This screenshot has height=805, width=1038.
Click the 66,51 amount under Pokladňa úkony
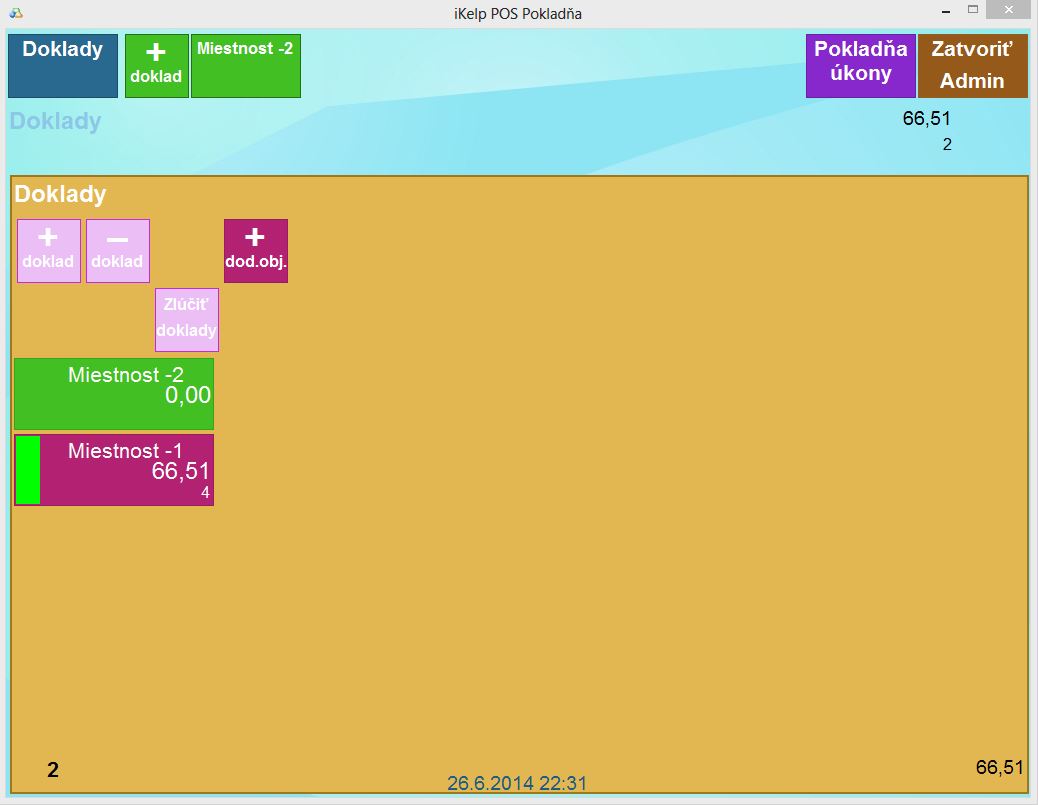click(926, 119)
